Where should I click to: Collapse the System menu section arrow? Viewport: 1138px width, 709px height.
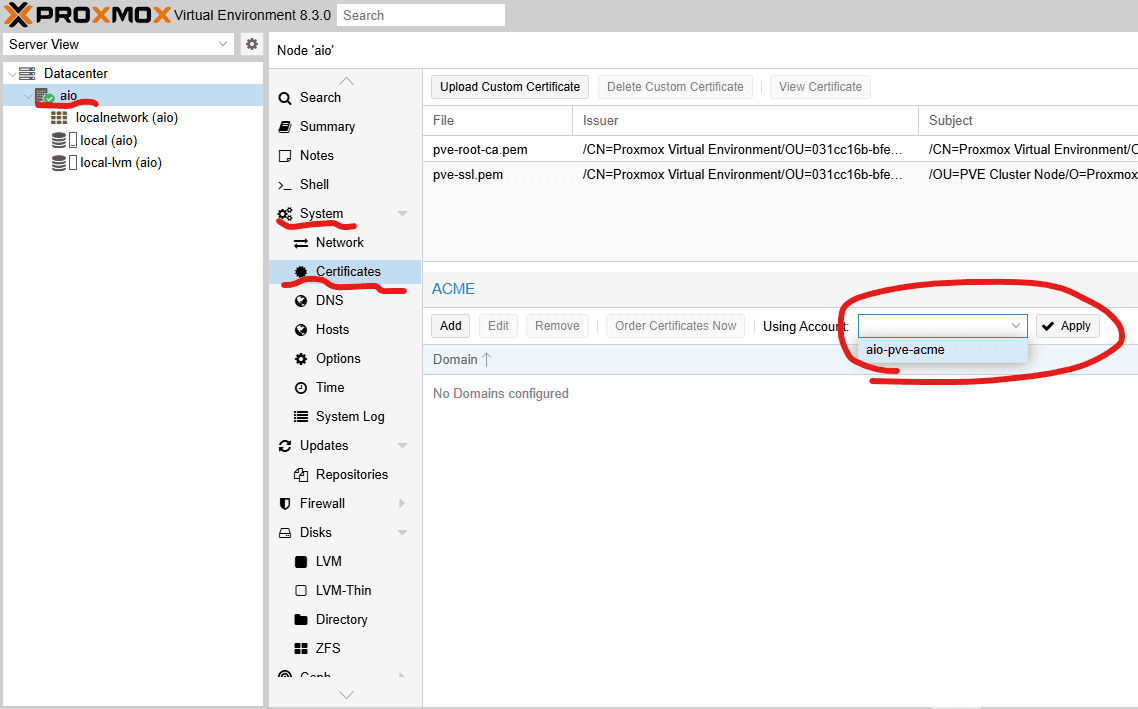pyautogui.click(x=402, y=214)
